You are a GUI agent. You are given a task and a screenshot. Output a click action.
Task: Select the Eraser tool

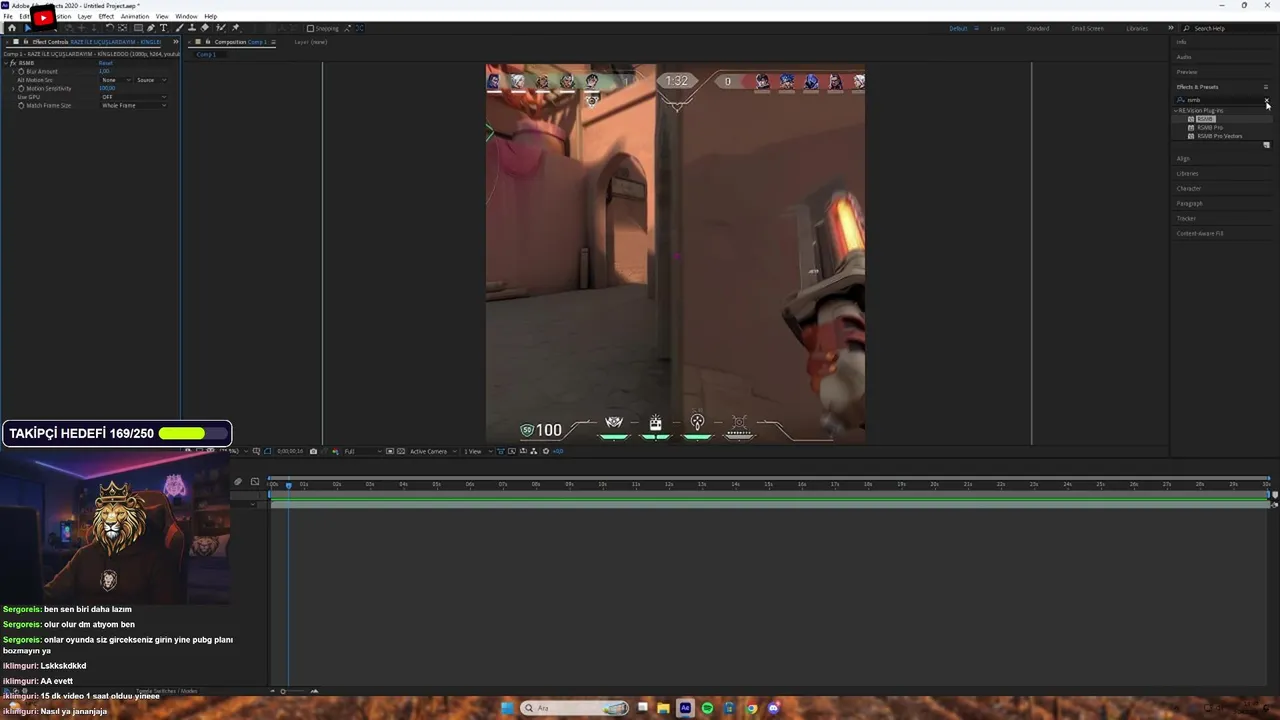click(x=204, y=28)
